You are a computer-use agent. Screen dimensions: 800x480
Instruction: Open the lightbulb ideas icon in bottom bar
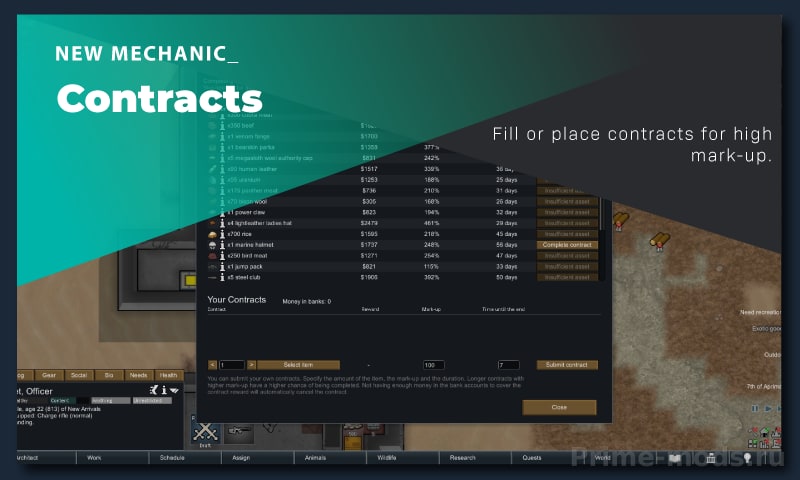click(x=747, y=458)
